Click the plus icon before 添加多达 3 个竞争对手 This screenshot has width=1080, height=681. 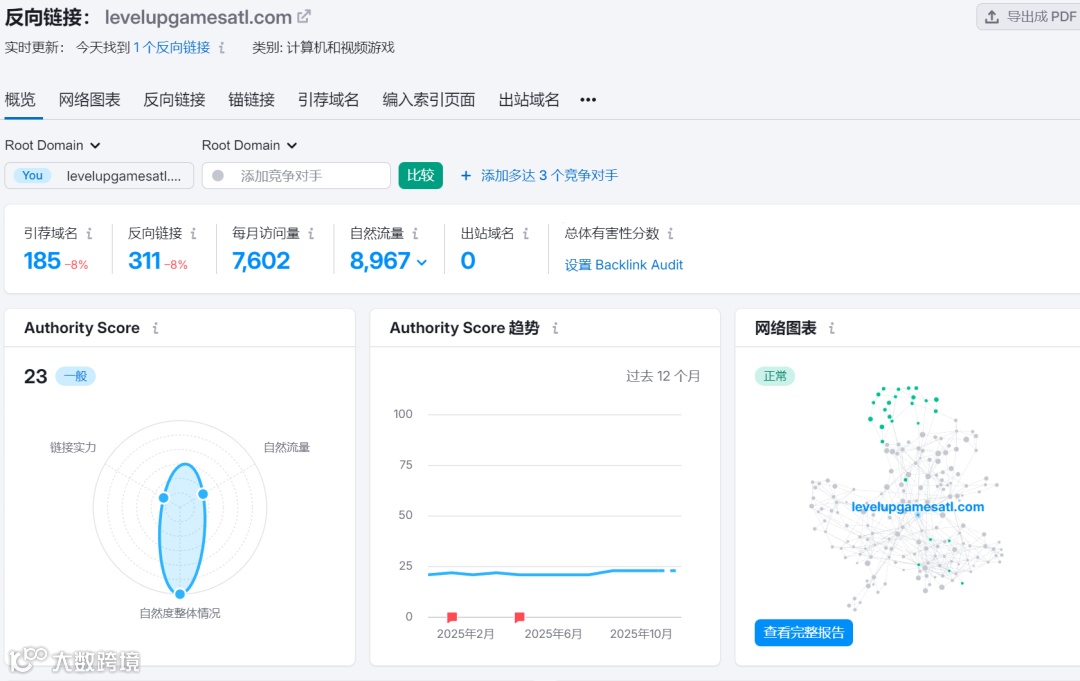pyautogui.click(x=466, y=176)
